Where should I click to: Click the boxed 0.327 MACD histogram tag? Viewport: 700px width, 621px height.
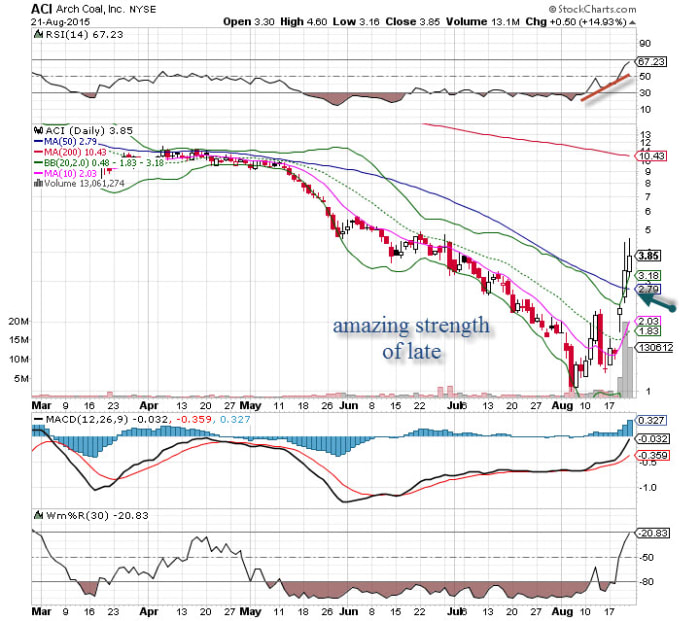click(651, 421)
